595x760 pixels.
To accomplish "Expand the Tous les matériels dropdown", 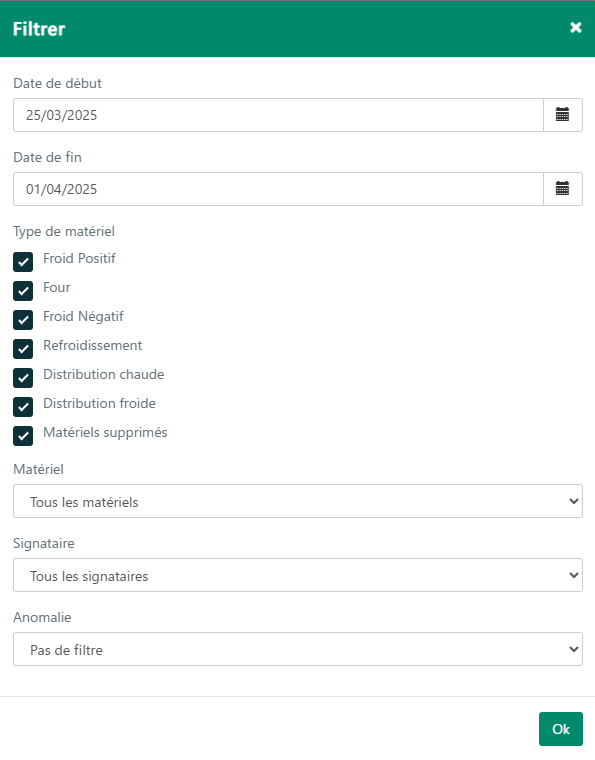I will pyautogui.click(x=298, y=501).
